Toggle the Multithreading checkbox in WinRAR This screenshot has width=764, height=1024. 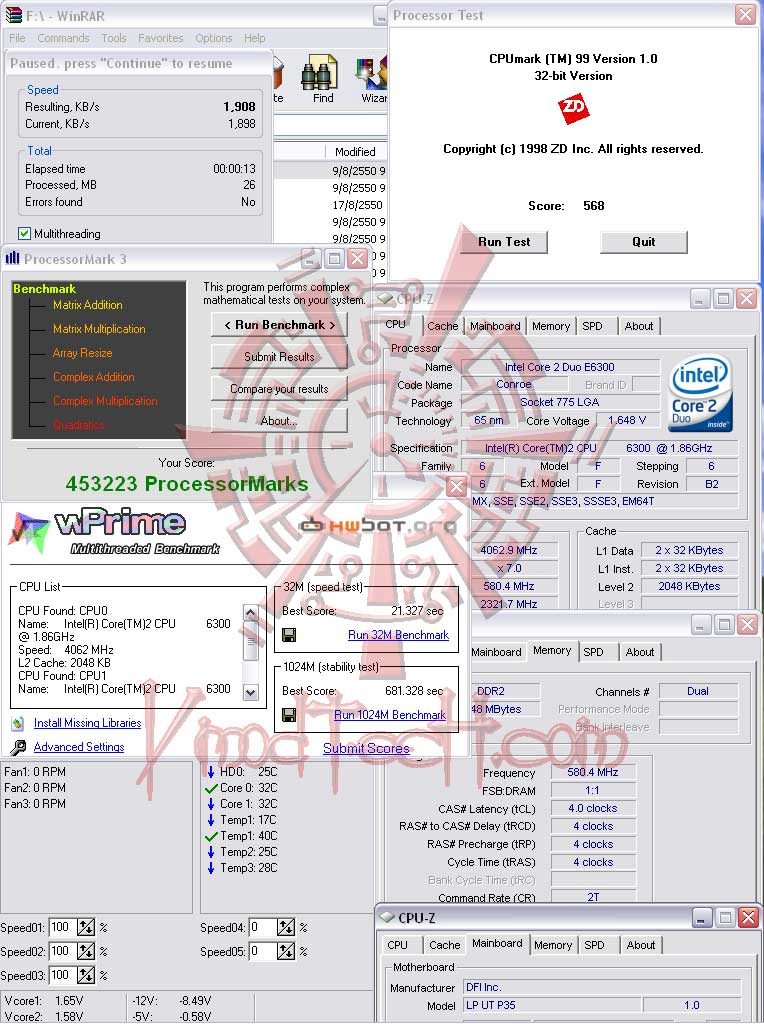pos(25,234)
